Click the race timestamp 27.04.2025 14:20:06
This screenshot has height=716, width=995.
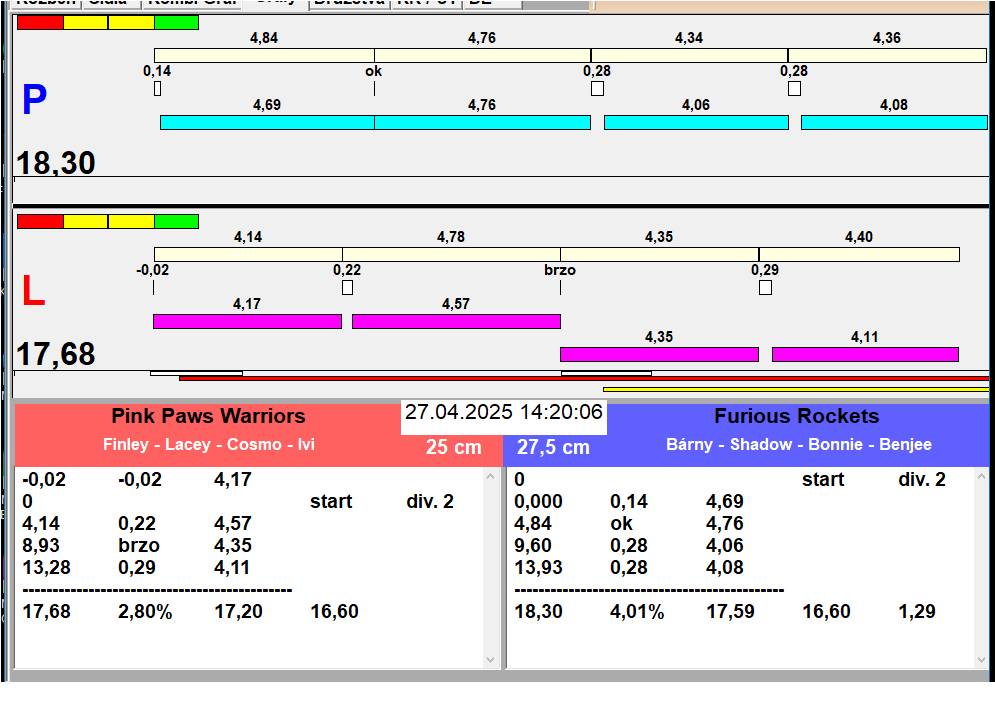[x=503, y=413]
